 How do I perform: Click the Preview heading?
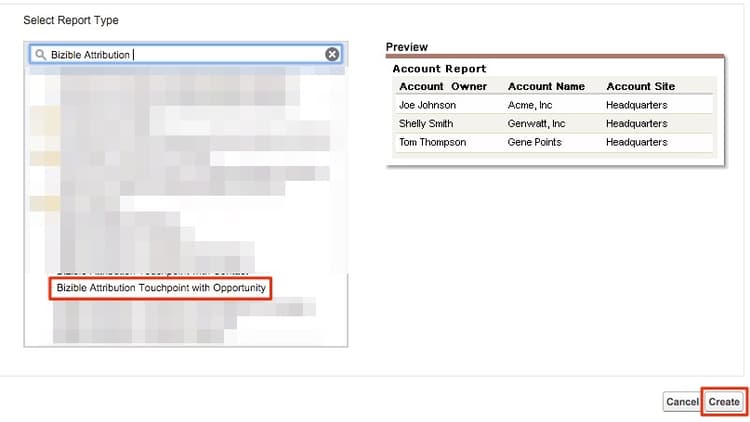(407, 47)
